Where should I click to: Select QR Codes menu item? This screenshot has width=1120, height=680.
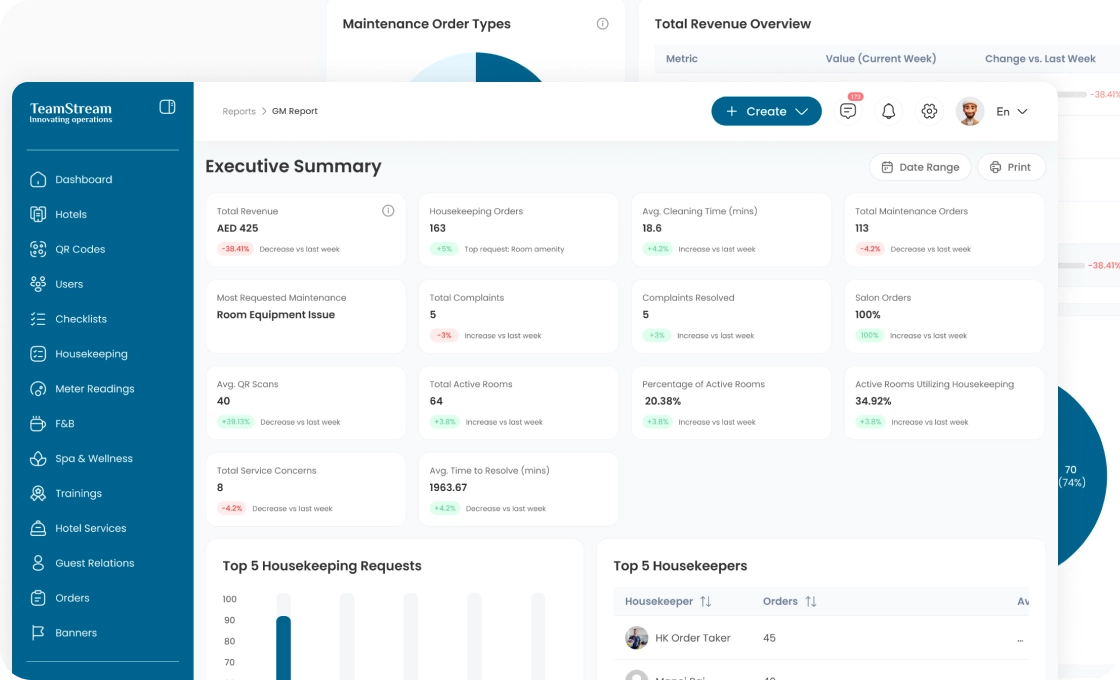[x=80, y=249]
